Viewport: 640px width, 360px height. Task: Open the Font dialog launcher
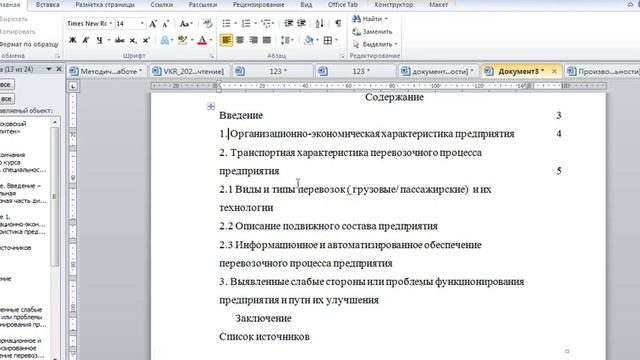click(x=211, y=56)
